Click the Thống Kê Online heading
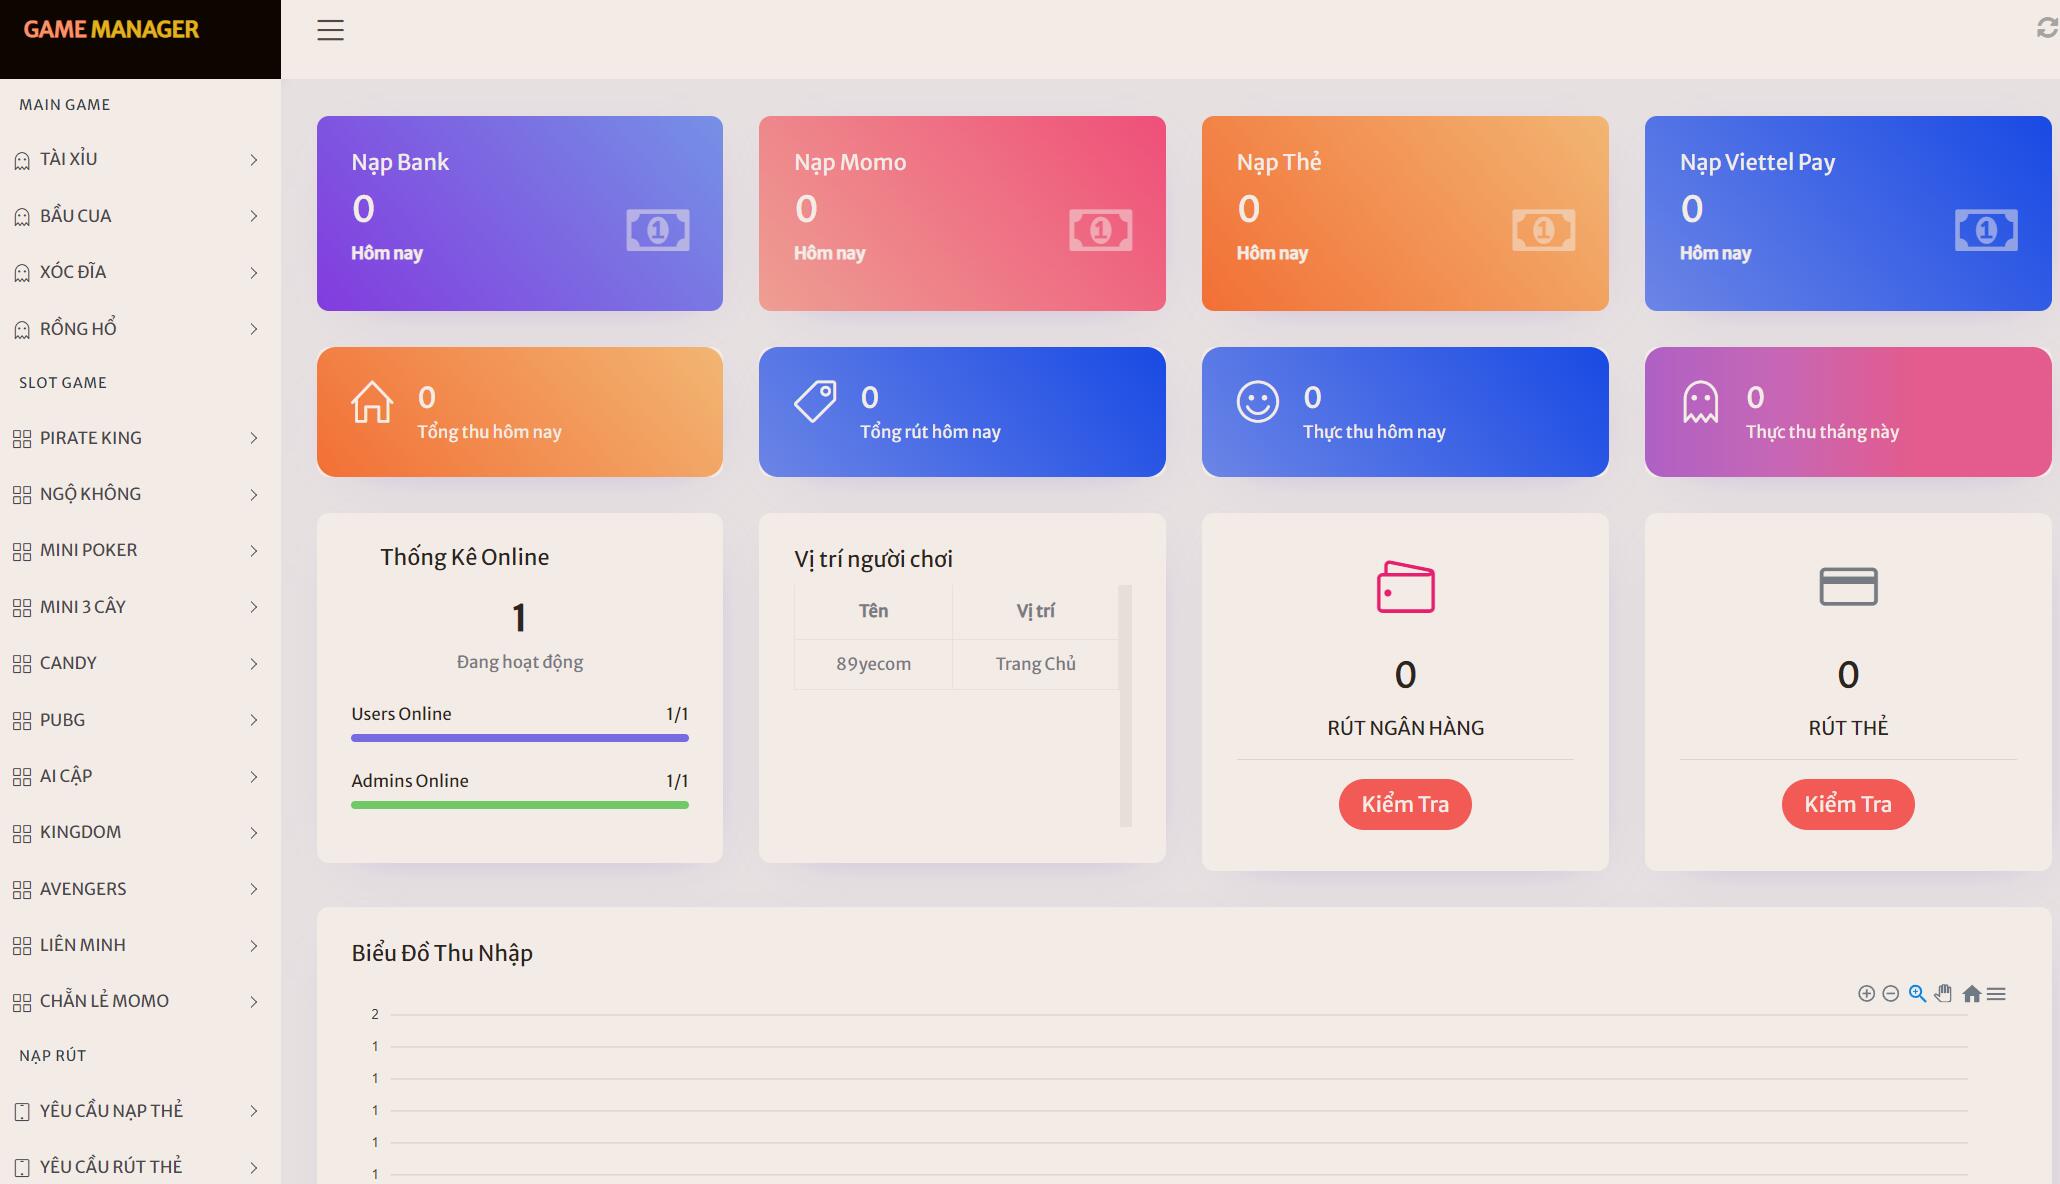Viewport: 2060px width, 1184px height. coord(464,557)
